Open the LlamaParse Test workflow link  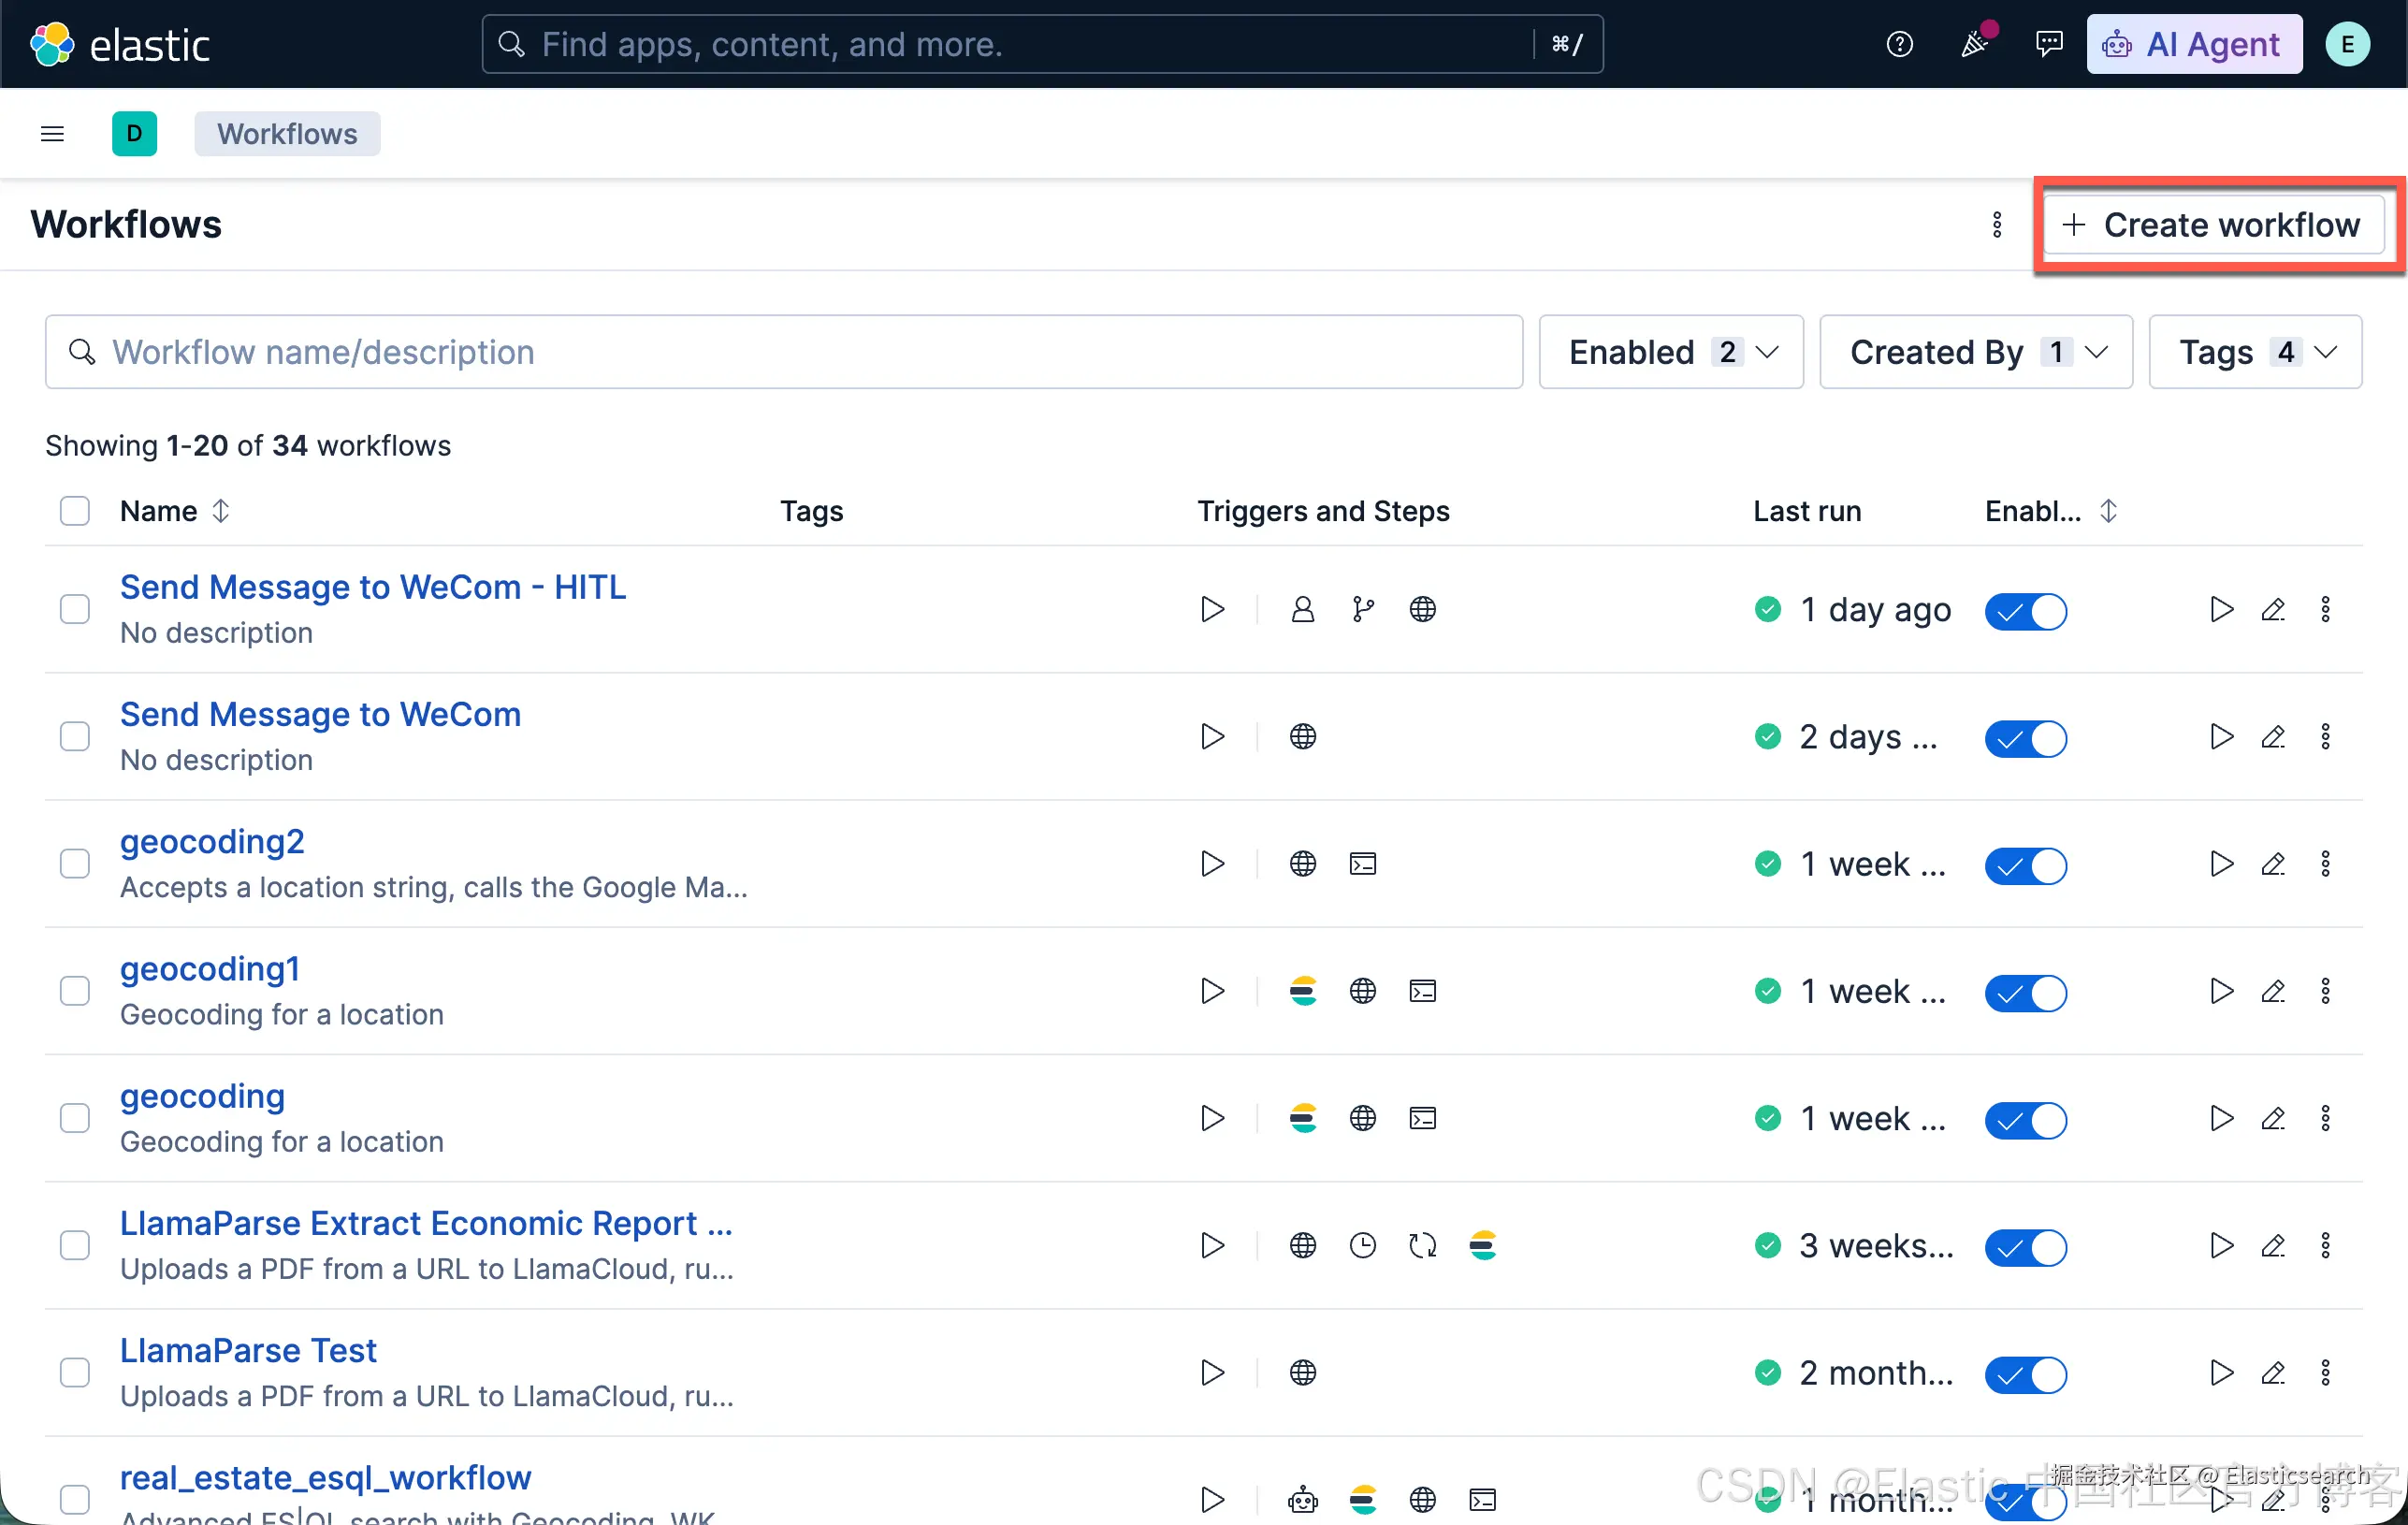click(248, 1350)
